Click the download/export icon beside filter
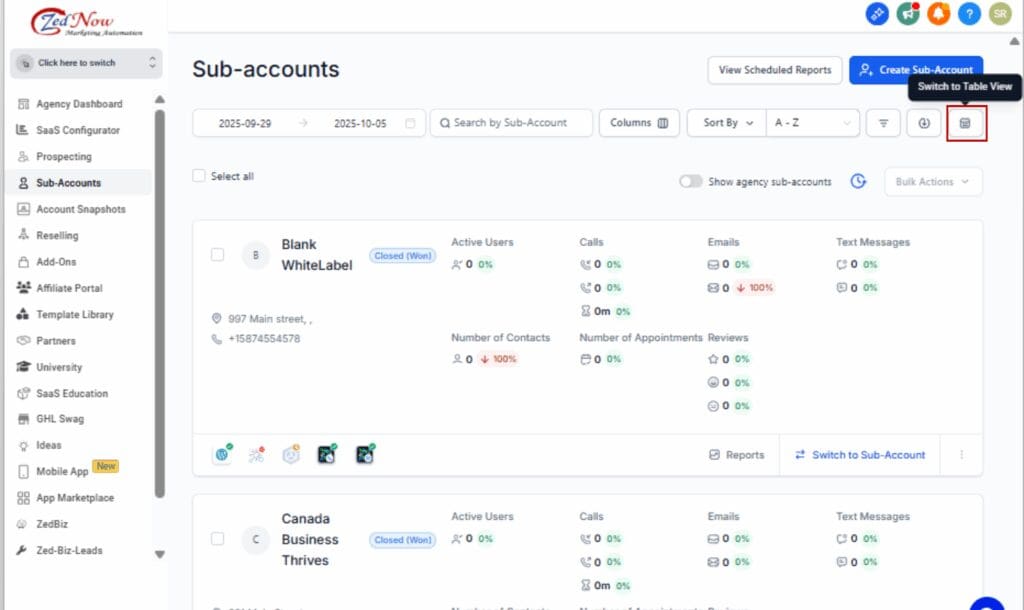This screenshot has height=610, width=1024. pos(924,123)
